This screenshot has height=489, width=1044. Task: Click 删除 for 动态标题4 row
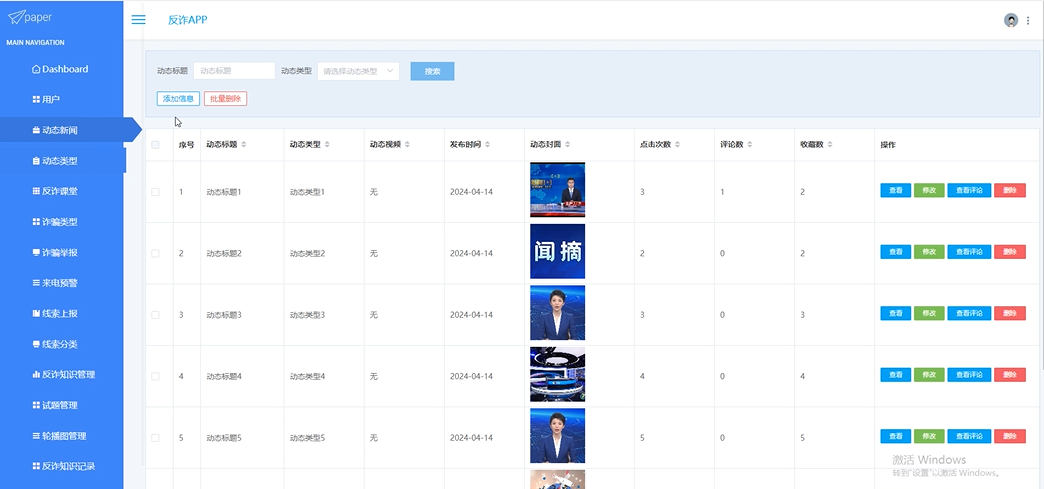pos(1010,375)
